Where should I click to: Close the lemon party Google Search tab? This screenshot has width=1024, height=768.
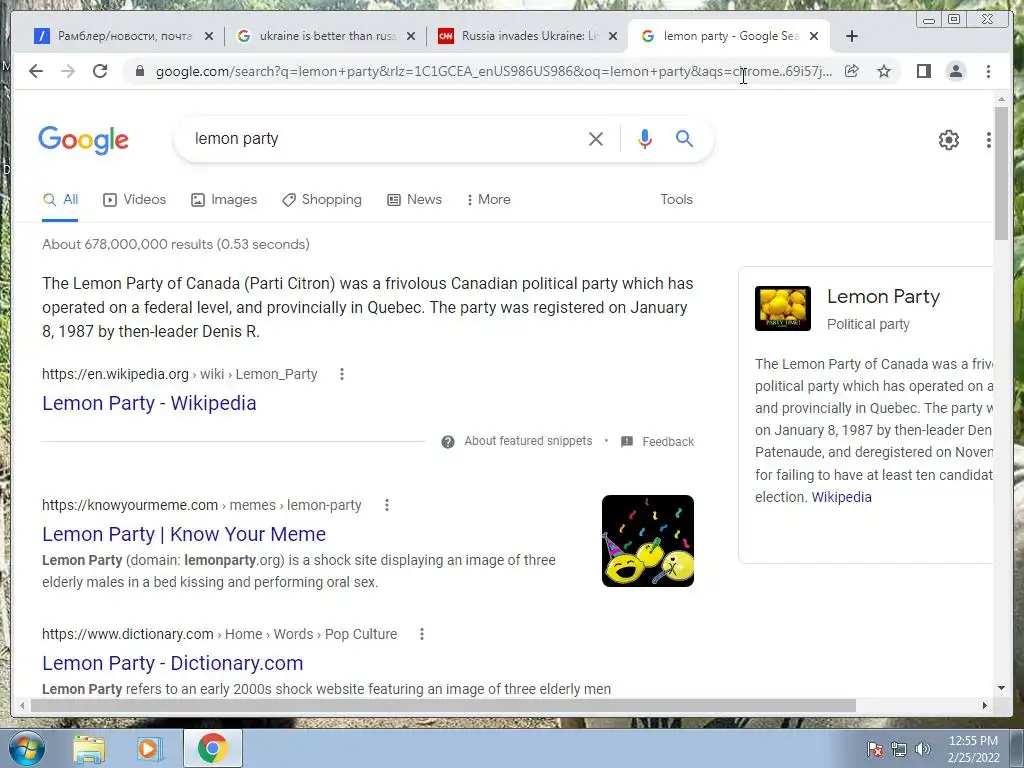pos(814,36)
